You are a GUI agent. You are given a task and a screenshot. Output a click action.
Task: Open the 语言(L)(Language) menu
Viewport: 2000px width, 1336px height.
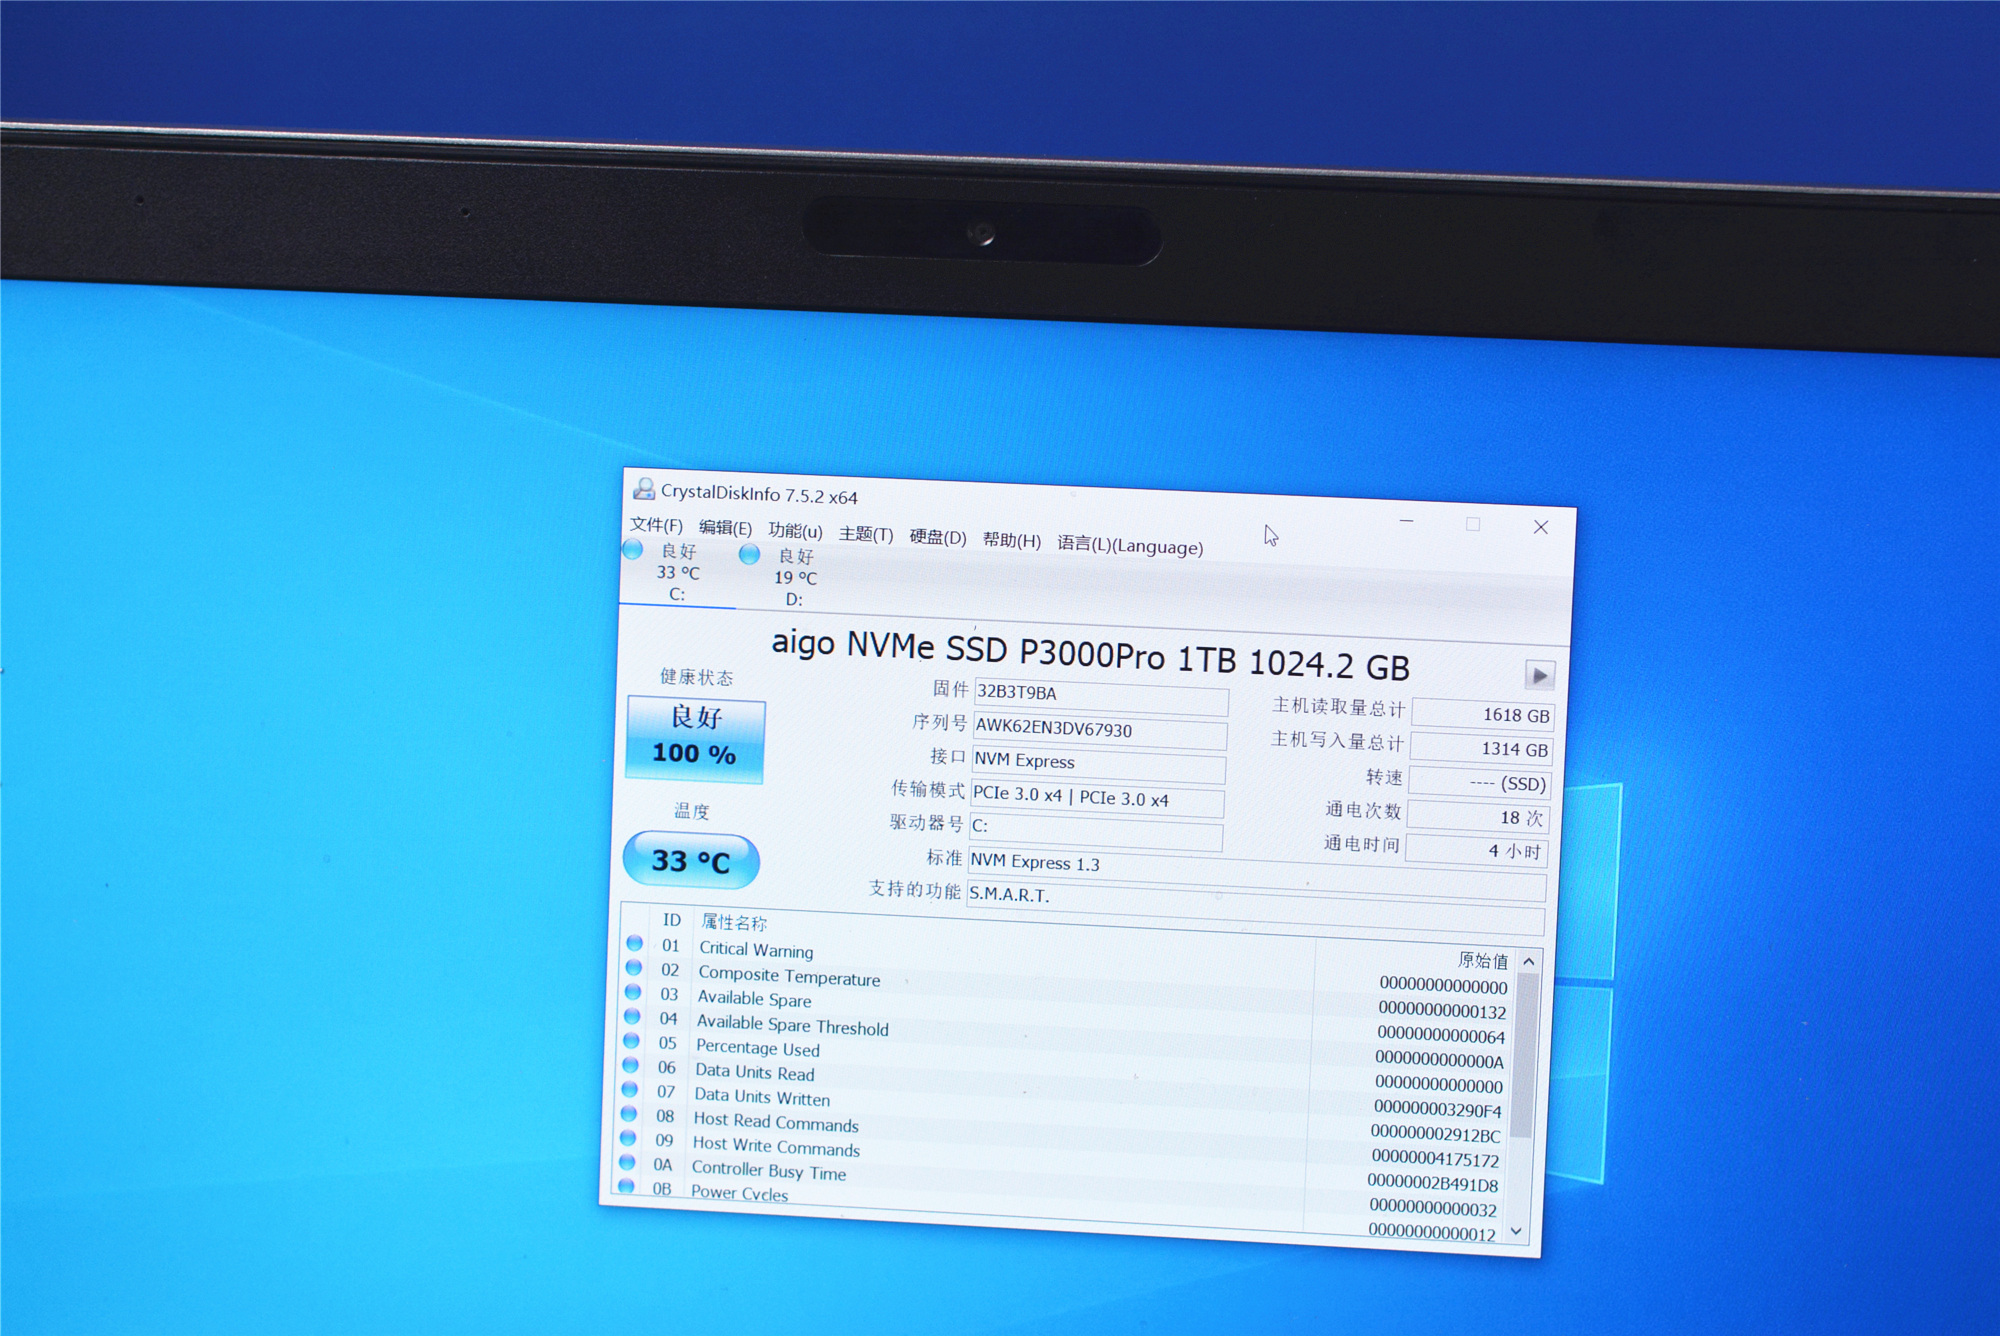point(1129,545)
